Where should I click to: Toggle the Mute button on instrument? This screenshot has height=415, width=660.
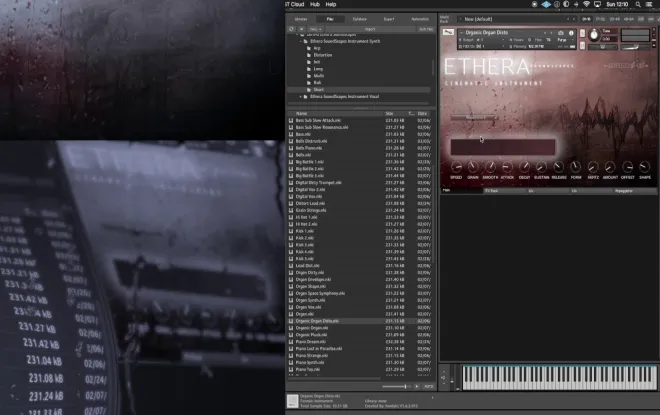583,45
